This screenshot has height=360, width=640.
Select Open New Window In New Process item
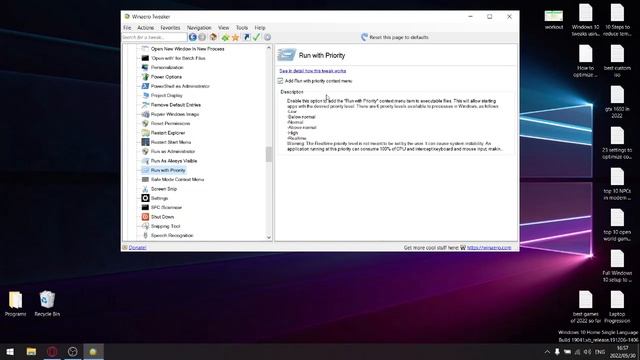pos(187,49)
